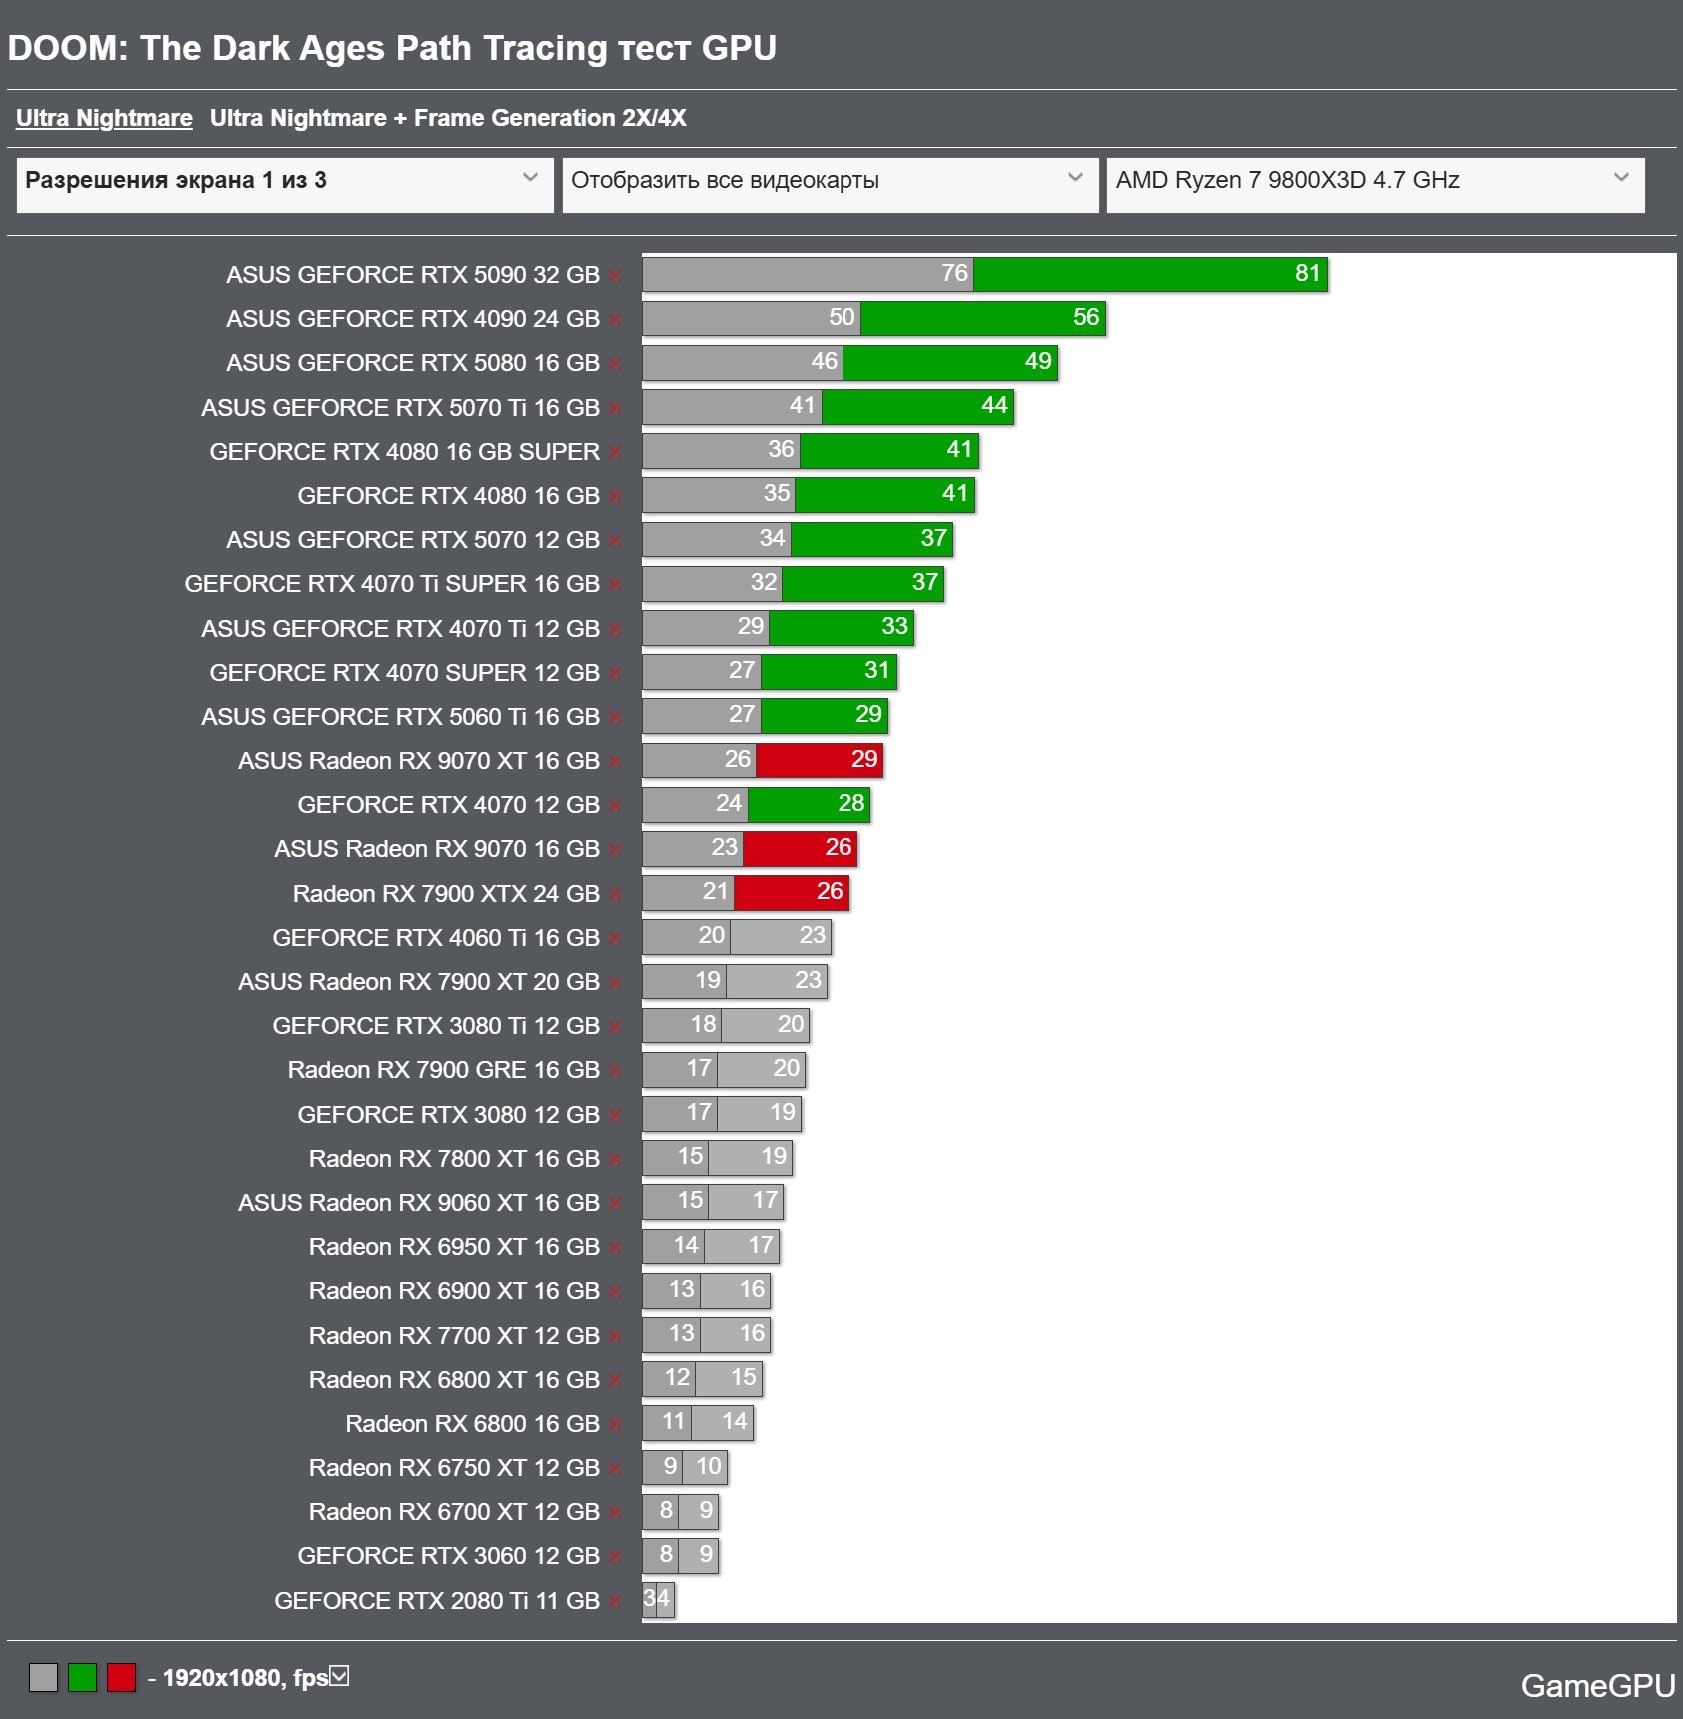Remove ASUS GEFORCE RTX 5090 32 GB row

pyautogui.click(x=615, y=277)
